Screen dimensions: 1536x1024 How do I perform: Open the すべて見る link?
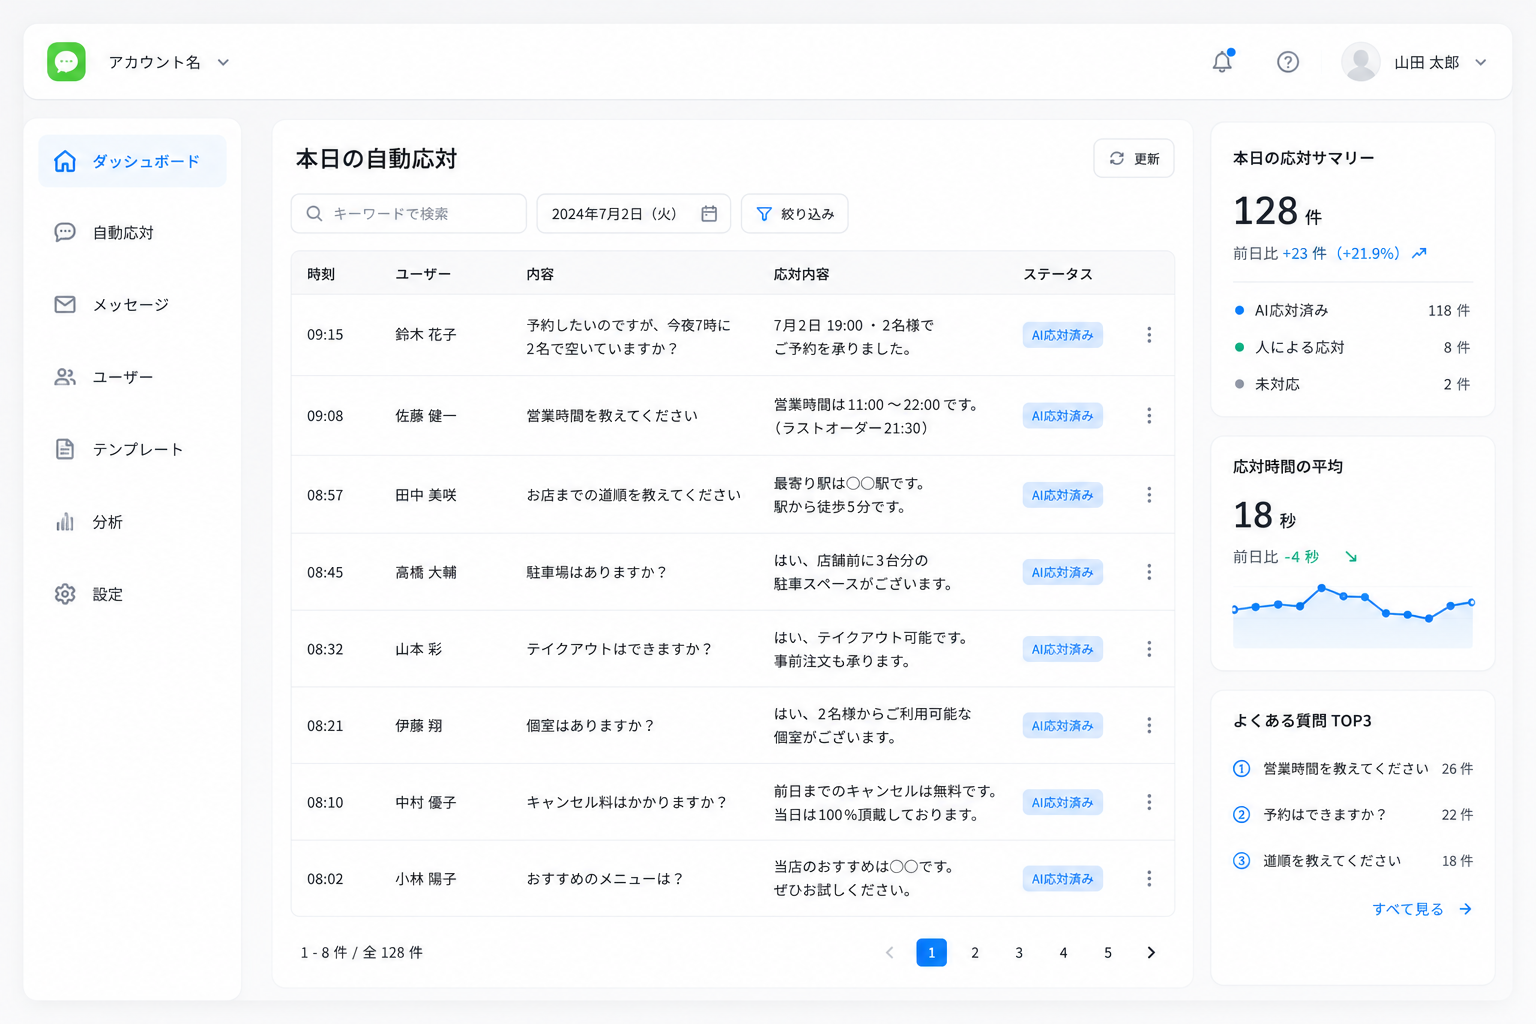coord(1421,909)
